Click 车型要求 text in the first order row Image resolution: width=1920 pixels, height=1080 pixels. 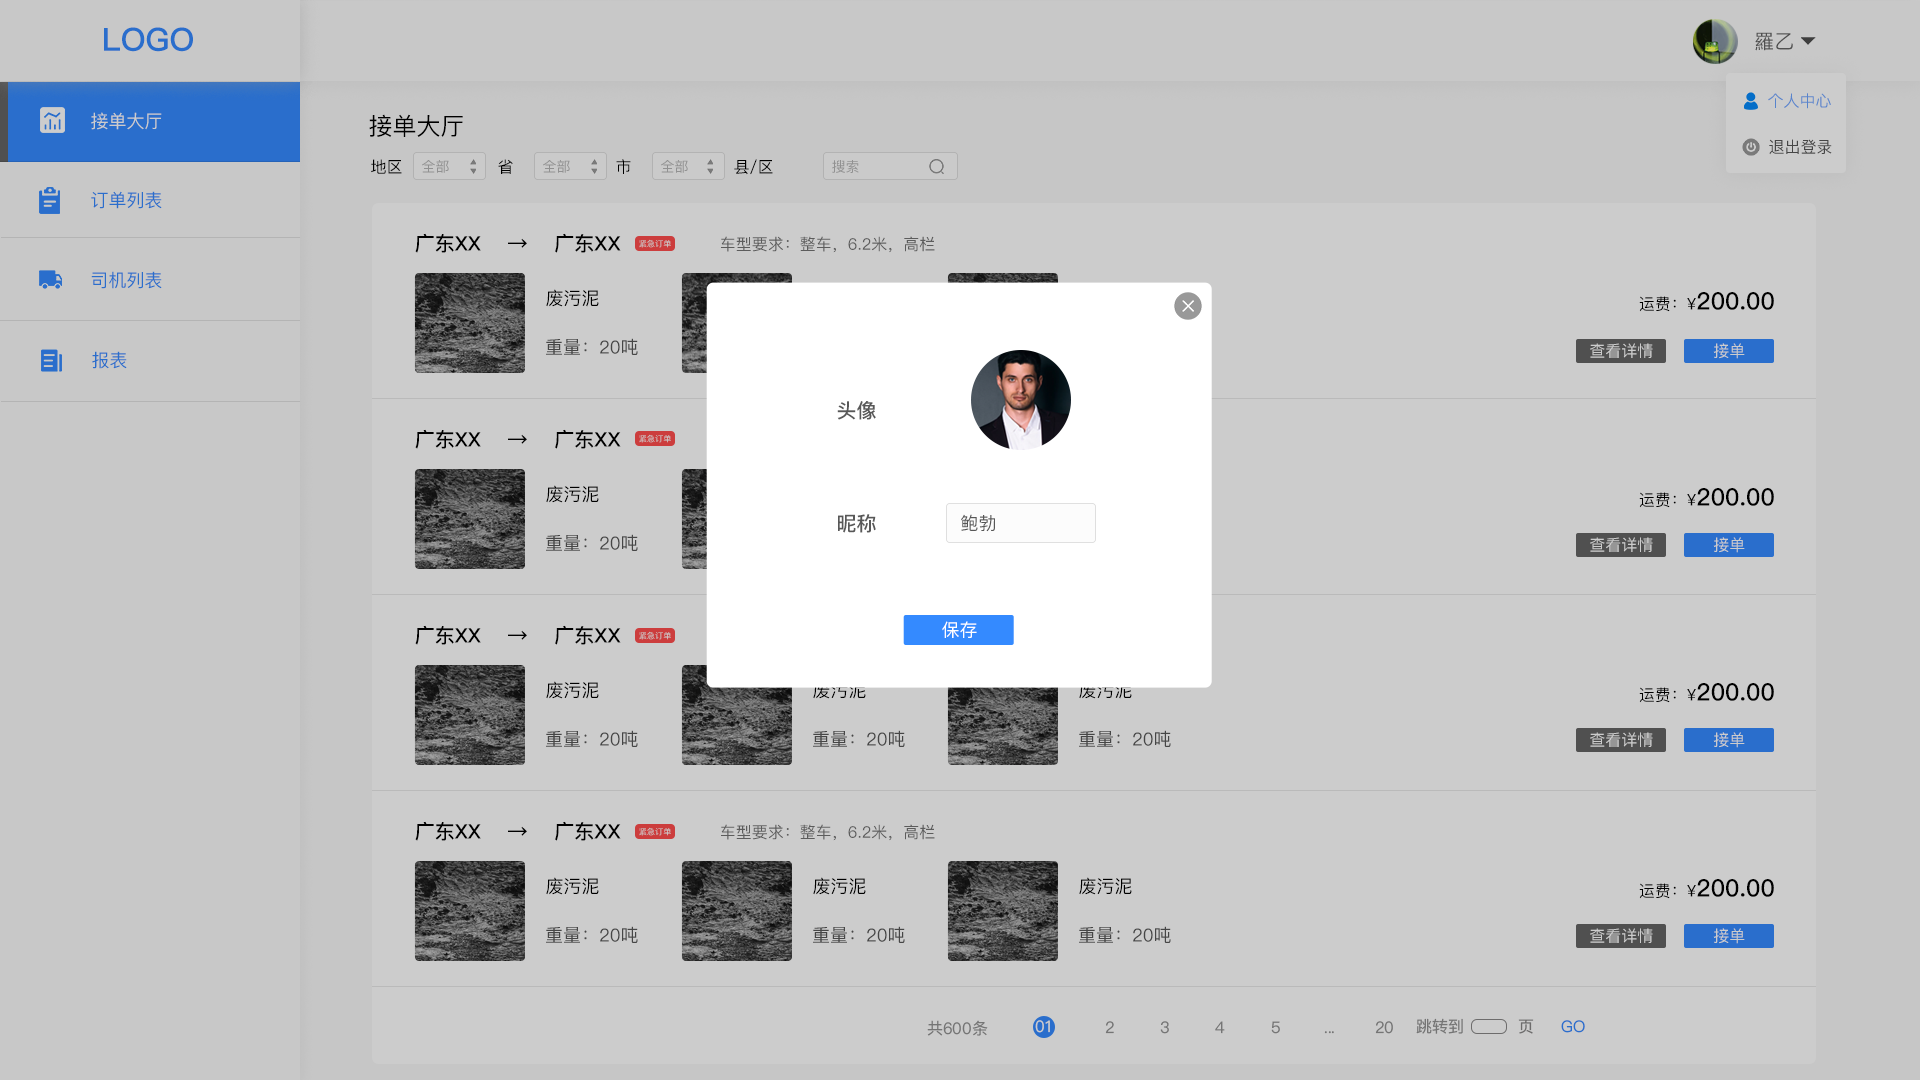[x=827, y=244]
